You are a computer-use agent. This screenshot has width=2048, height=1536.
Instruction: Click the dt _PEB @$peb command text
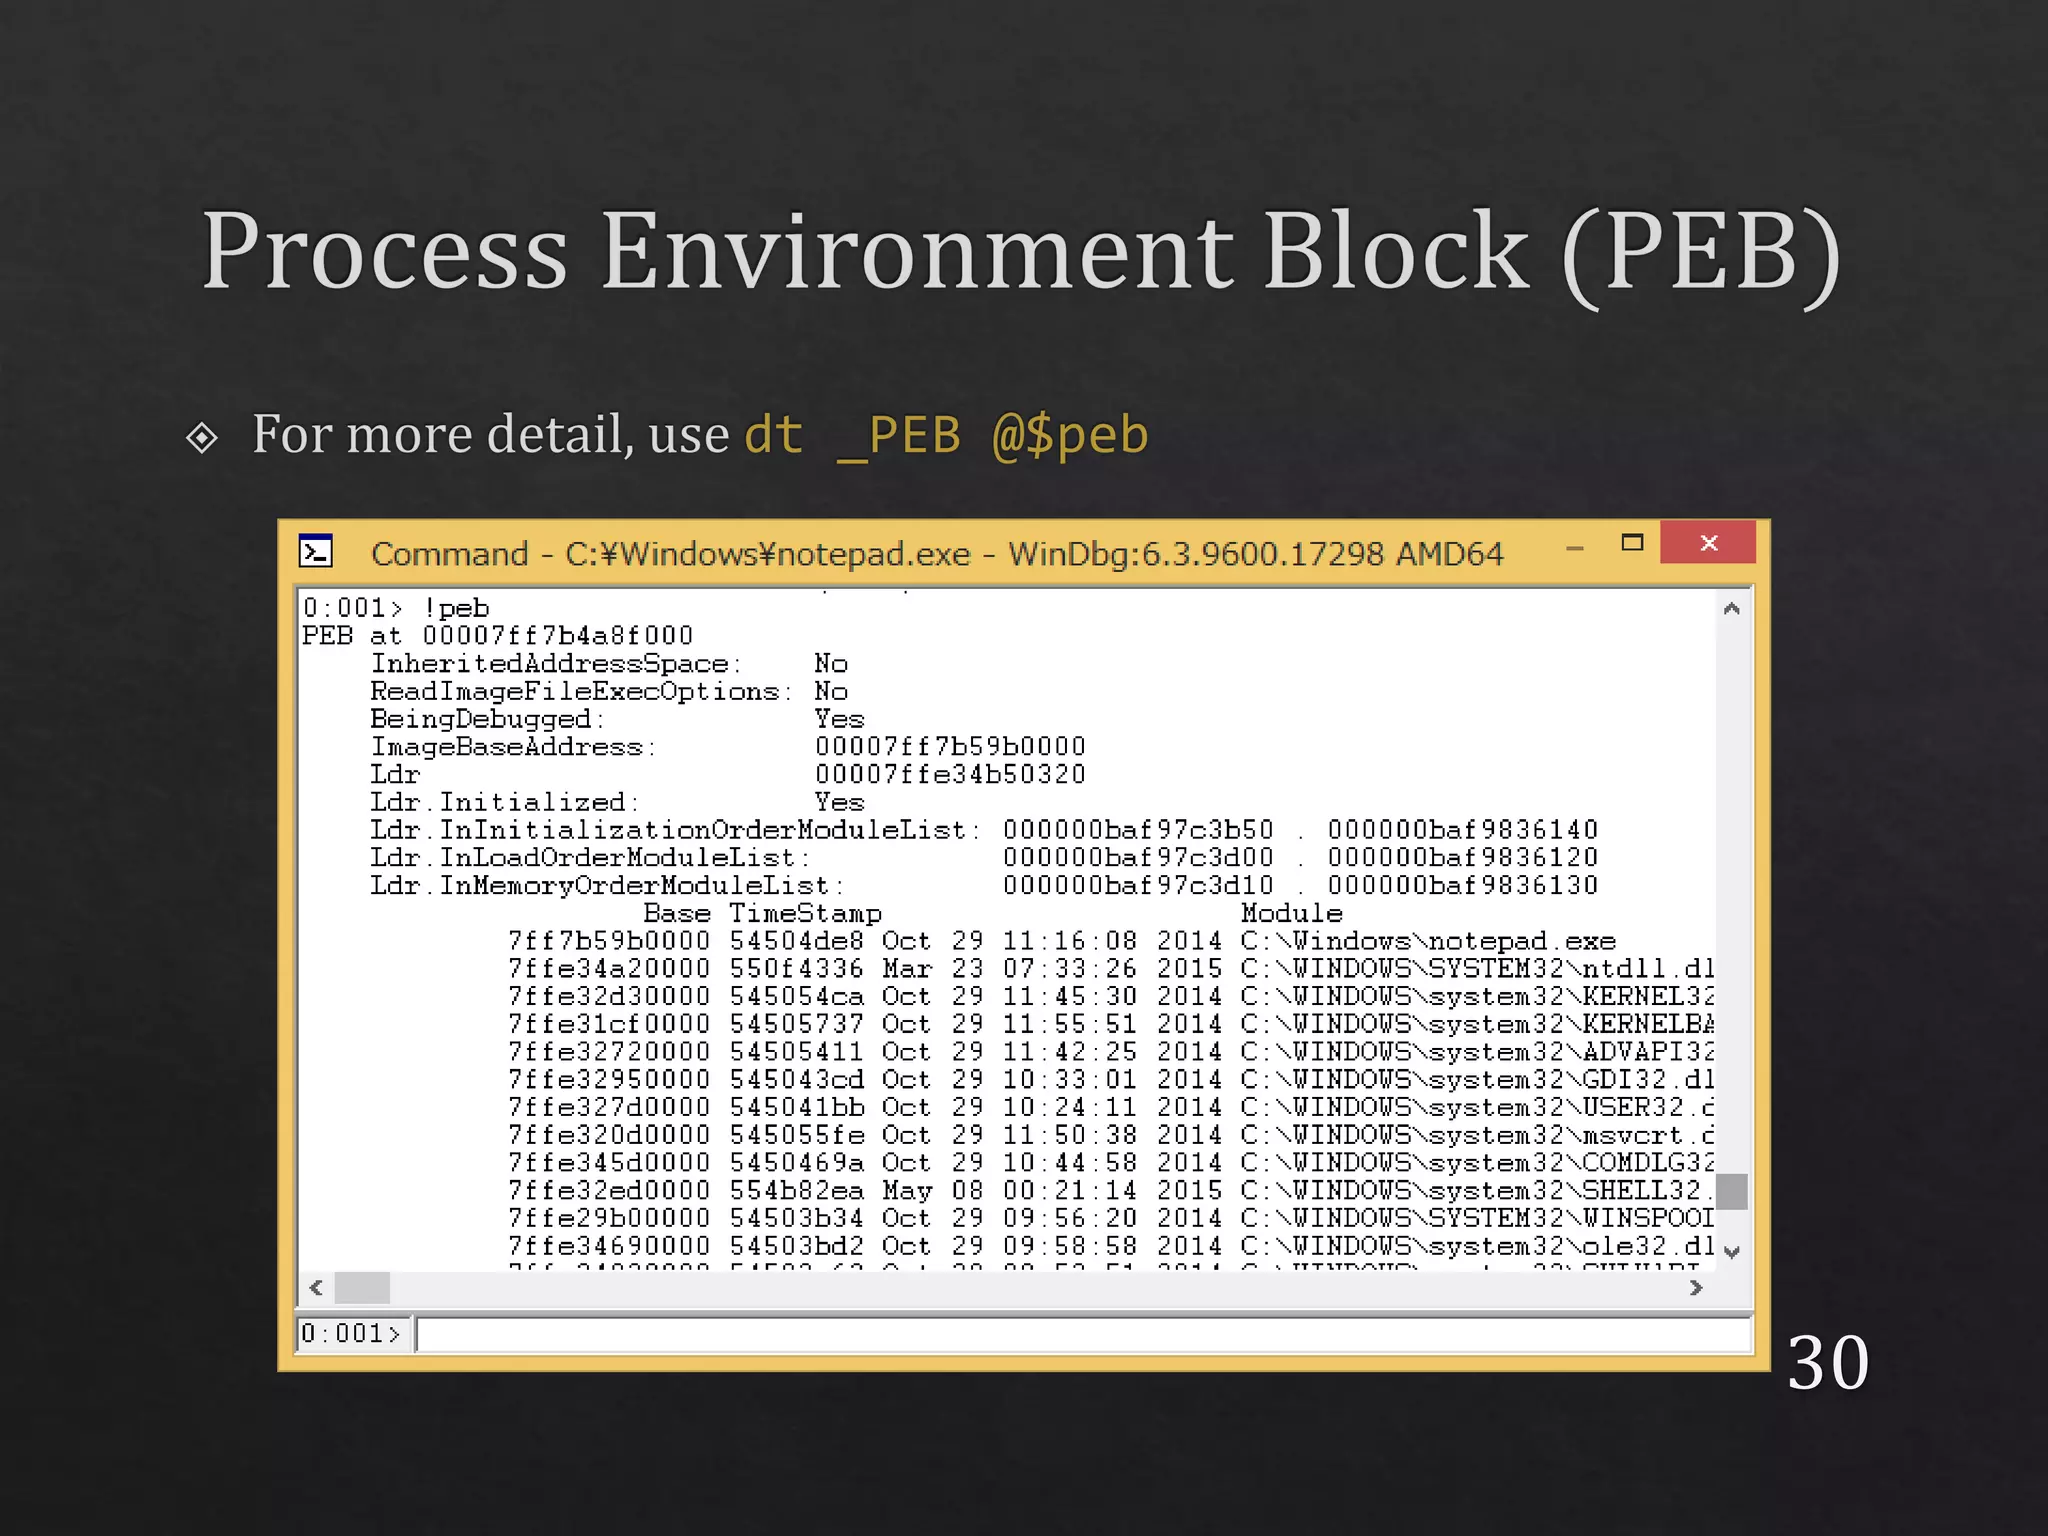(x=946, y=435)
